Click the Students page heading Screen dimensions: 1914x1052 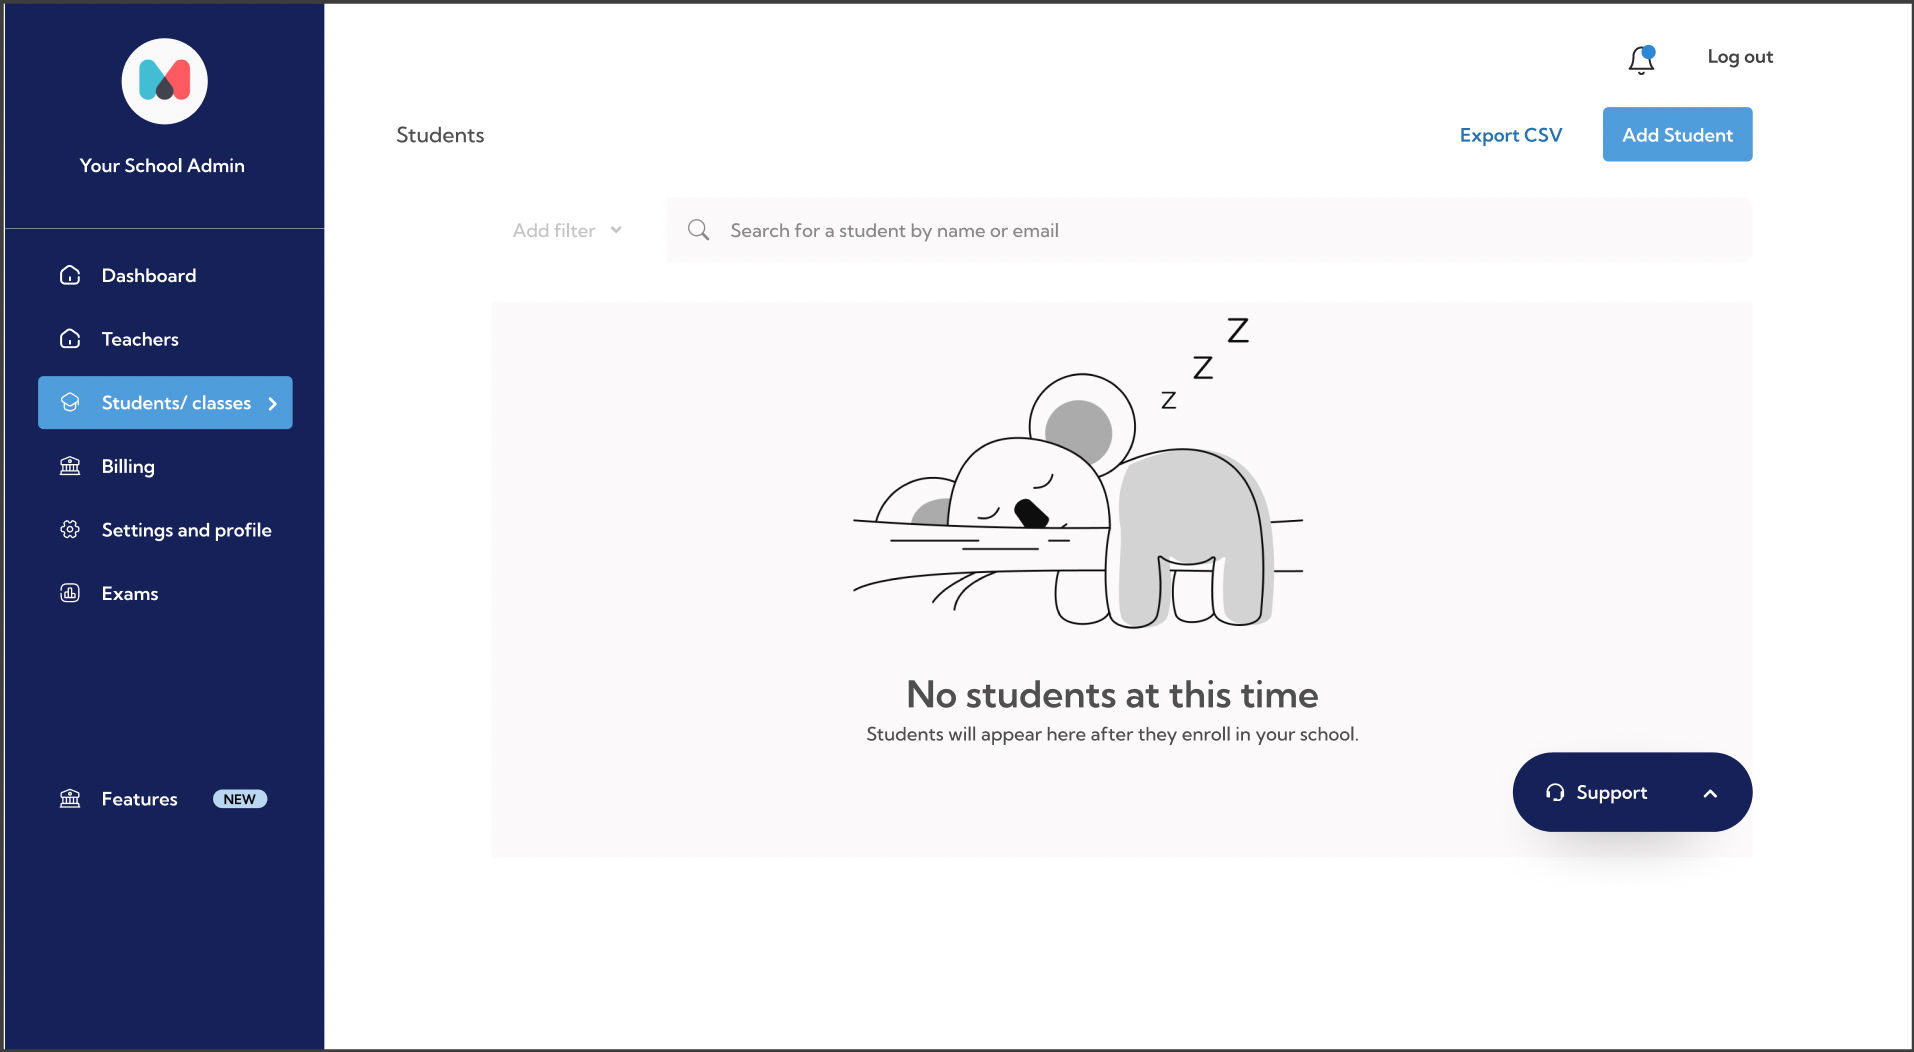pos(440,135)
